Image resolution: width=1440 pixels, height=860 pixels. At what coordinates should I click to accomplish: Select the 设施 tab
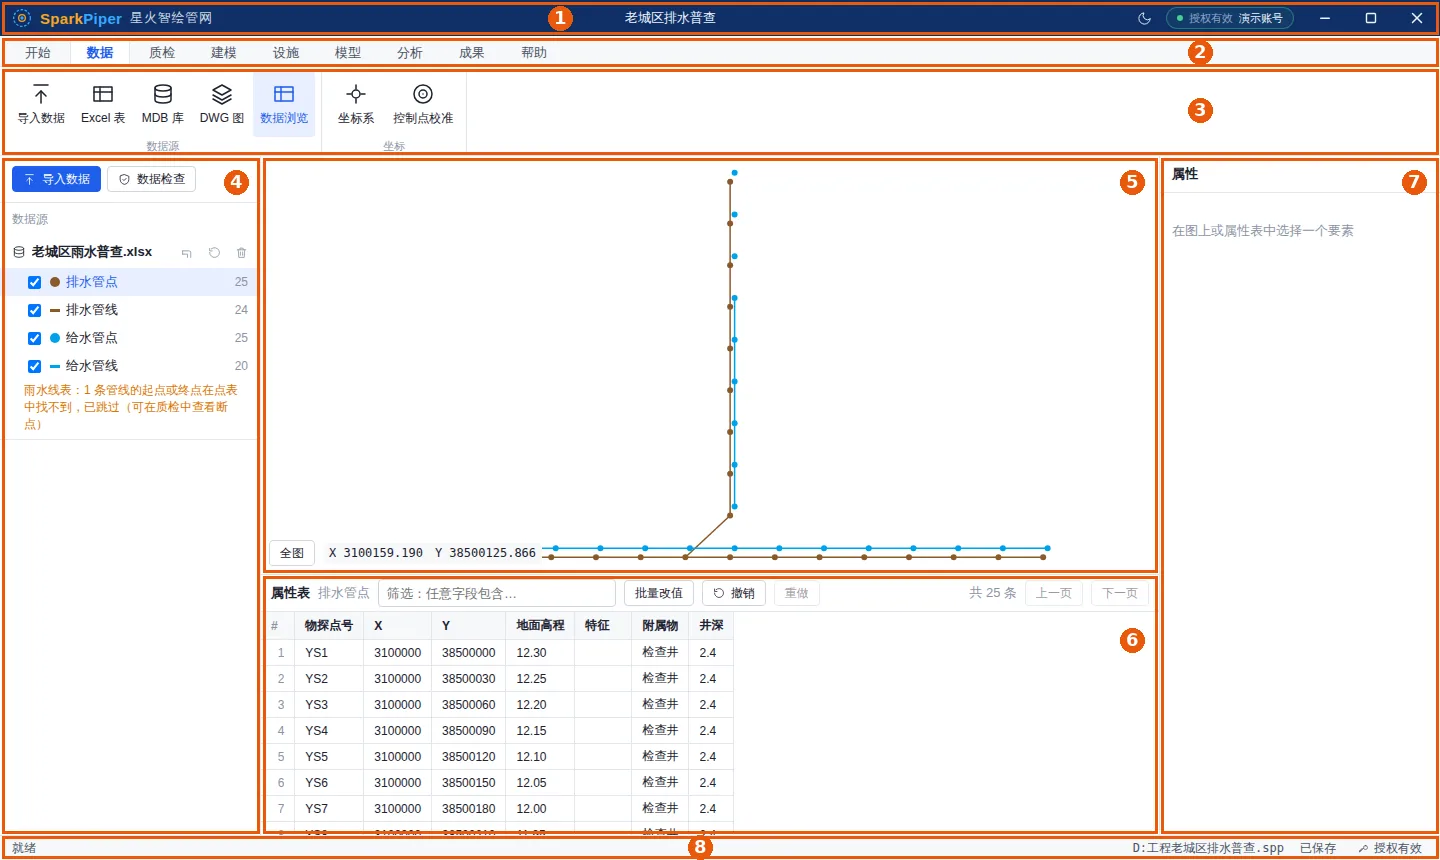pos(286,53)
